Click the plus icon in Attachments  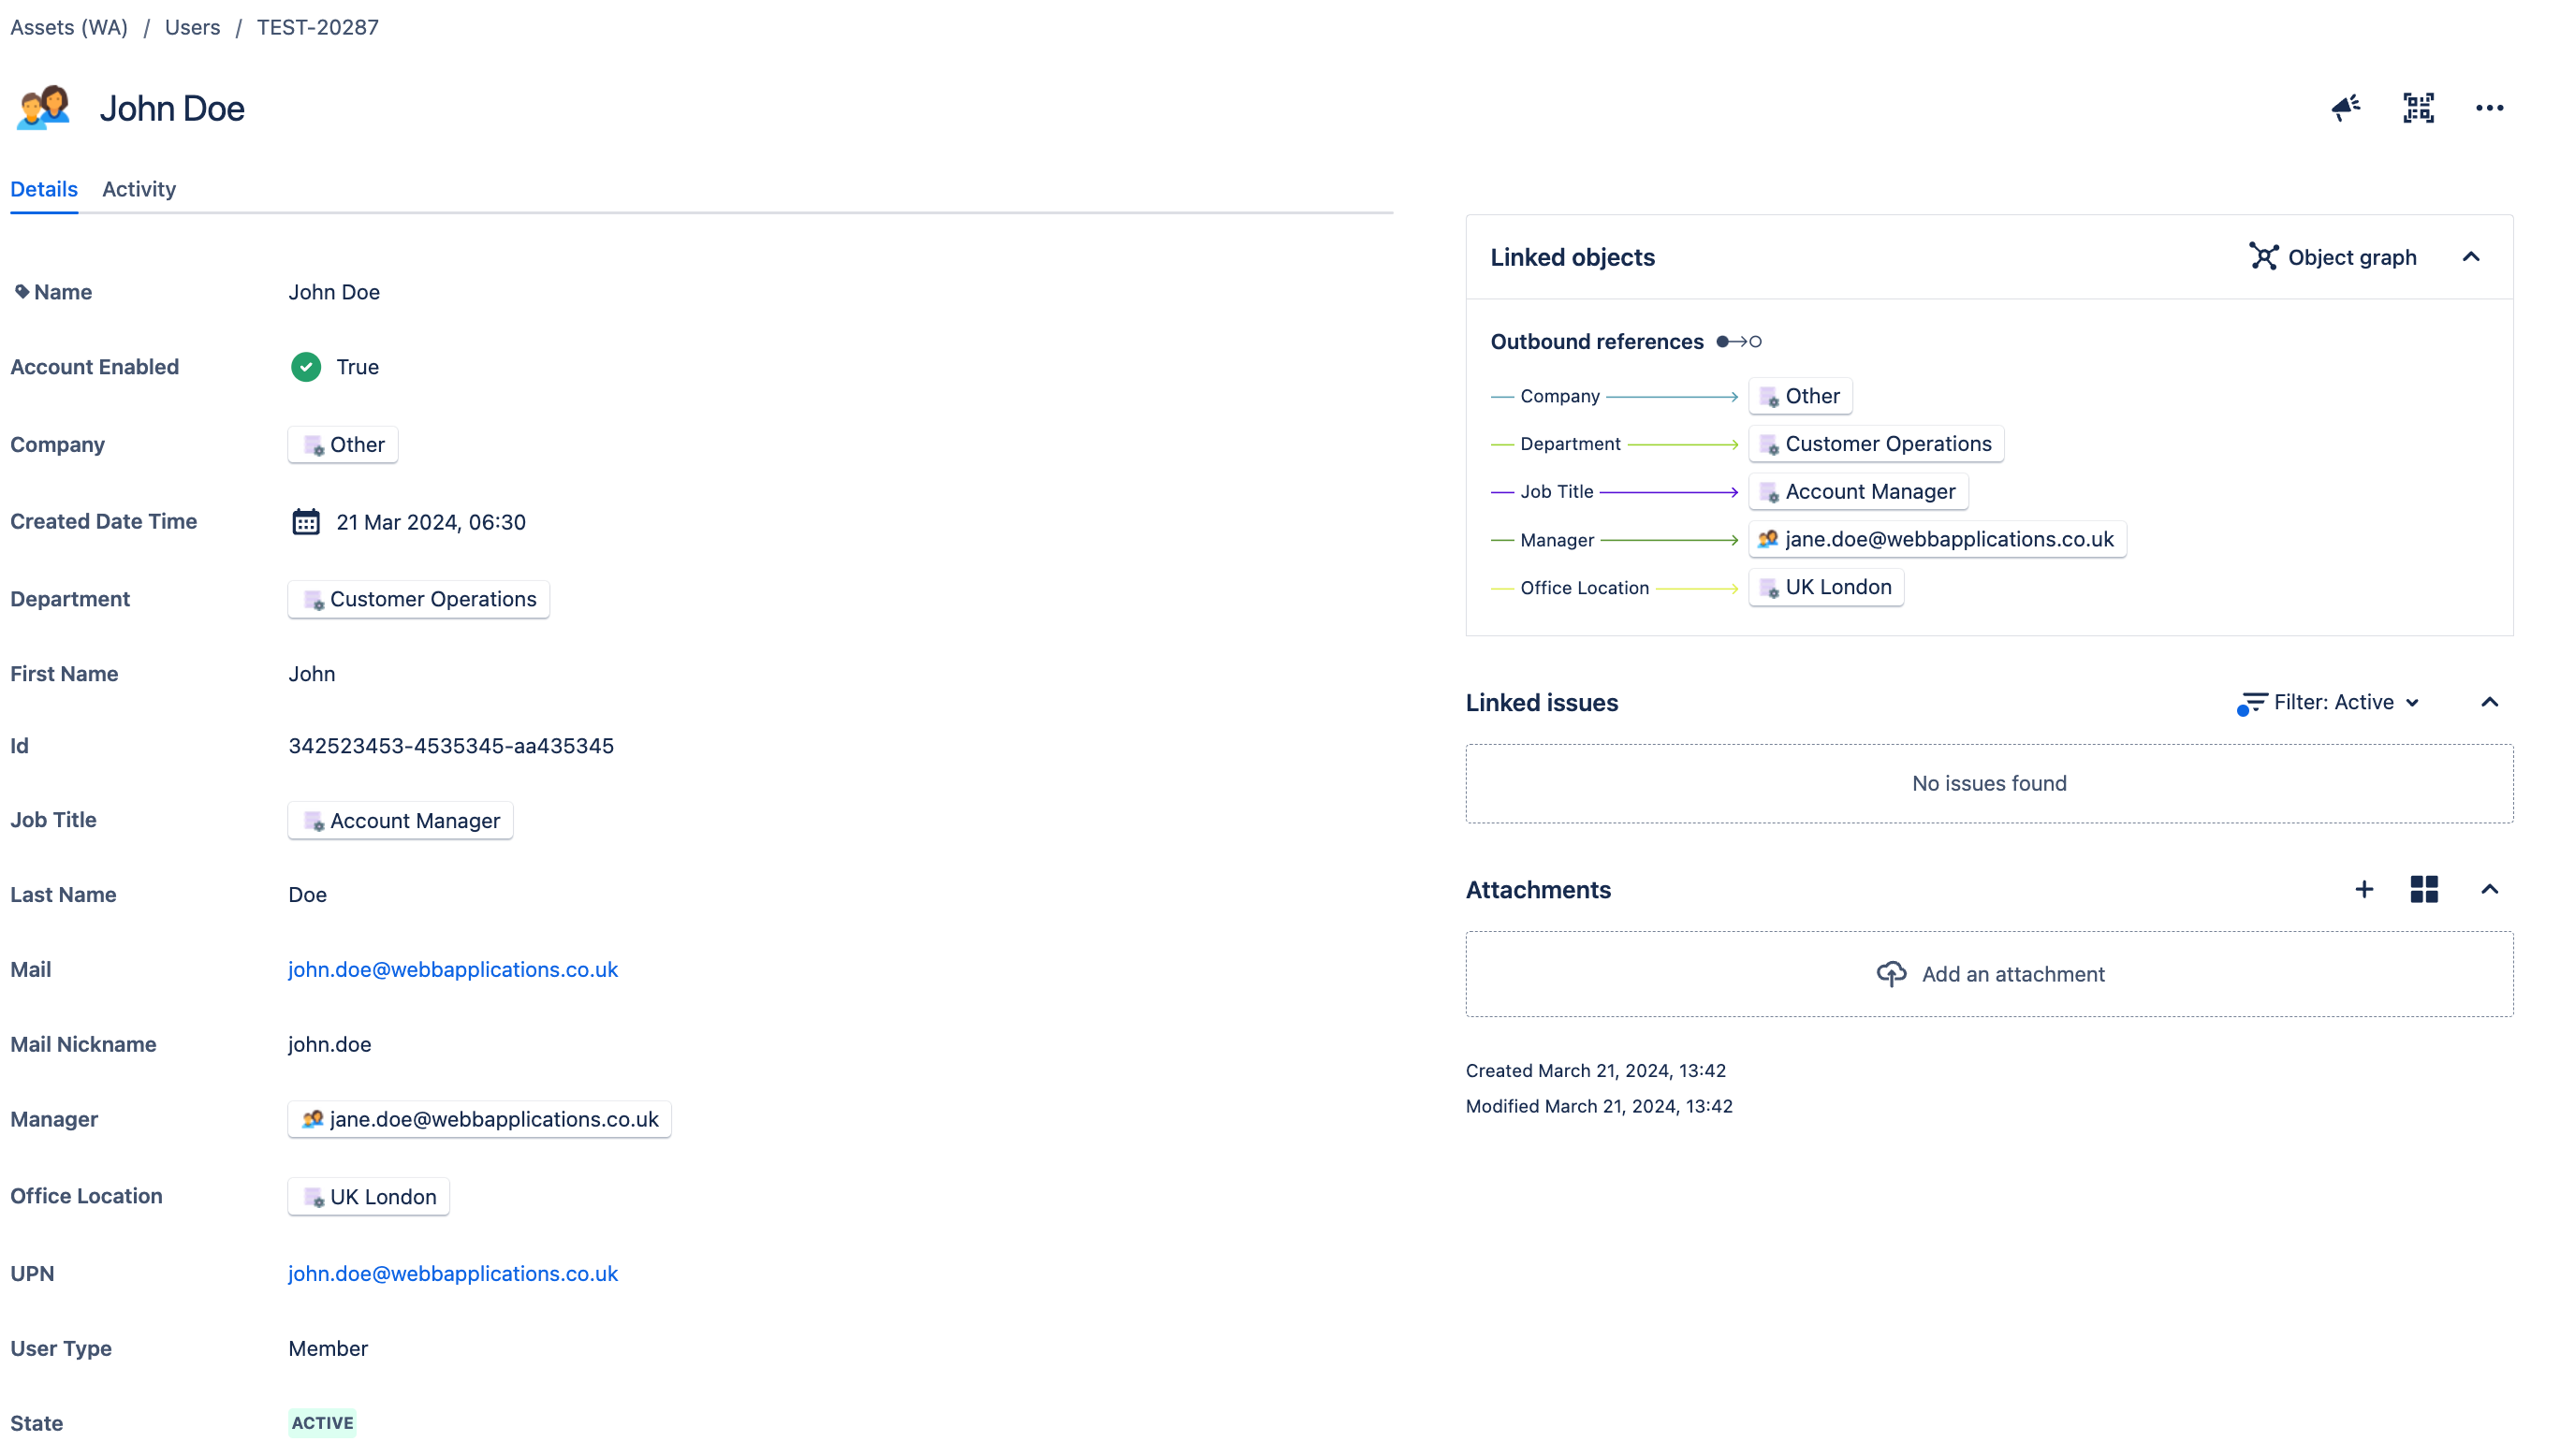2364,889
